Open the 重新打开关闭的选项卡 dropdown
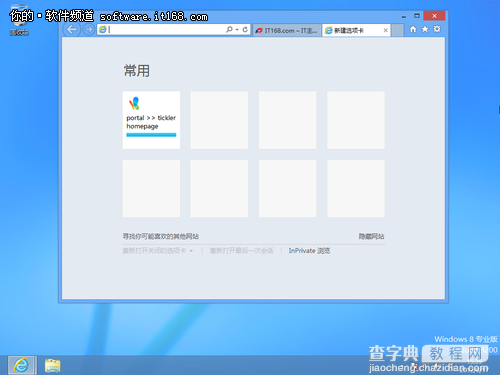 click(158, 251)
